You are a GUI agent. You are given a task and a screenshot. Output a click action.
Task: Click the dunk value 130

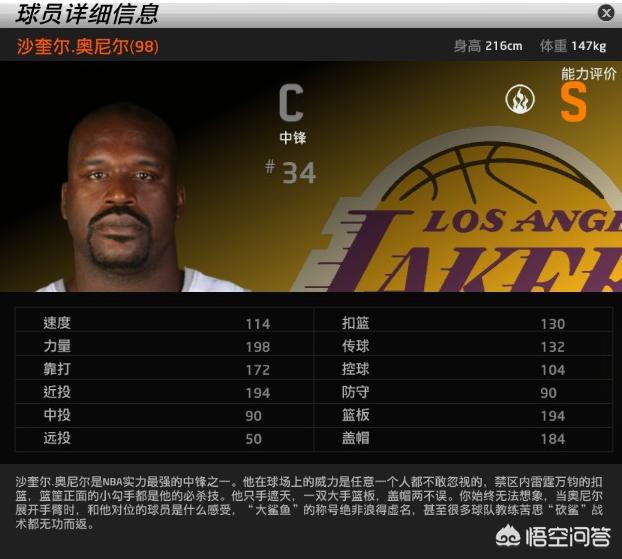(x=553, y=324)
